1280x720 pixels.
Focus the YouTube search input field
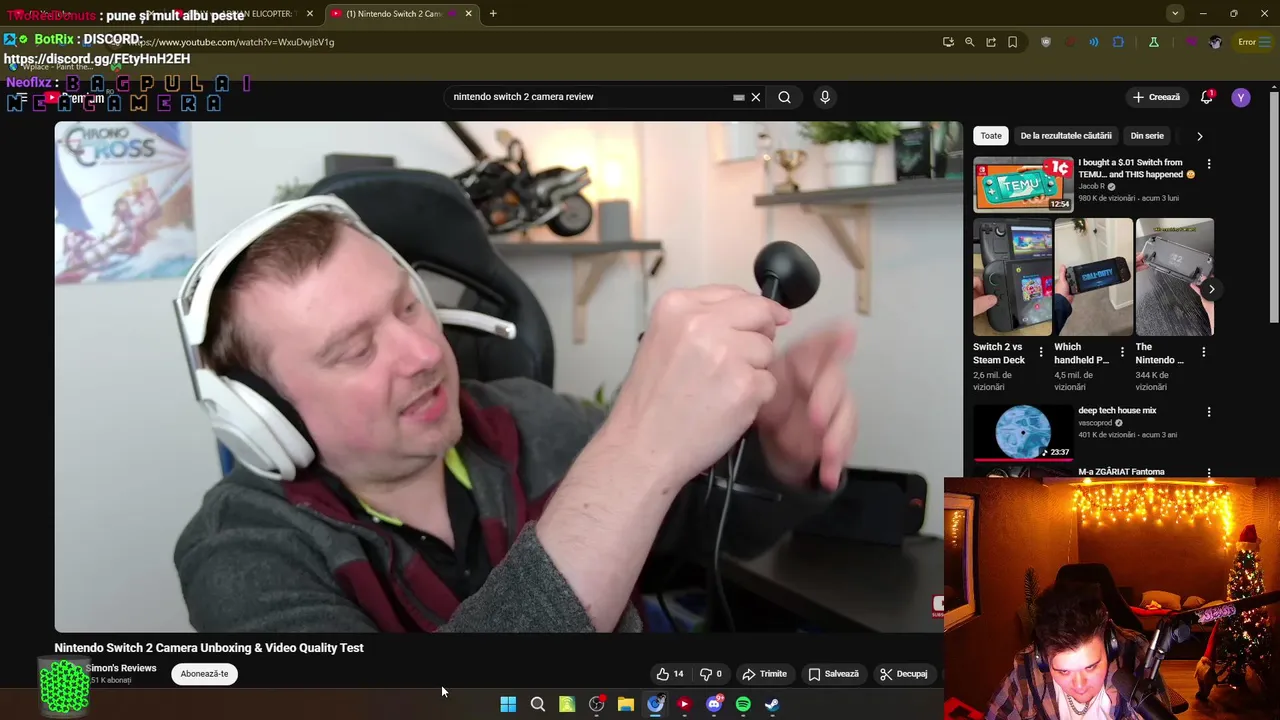pos(590,97)
